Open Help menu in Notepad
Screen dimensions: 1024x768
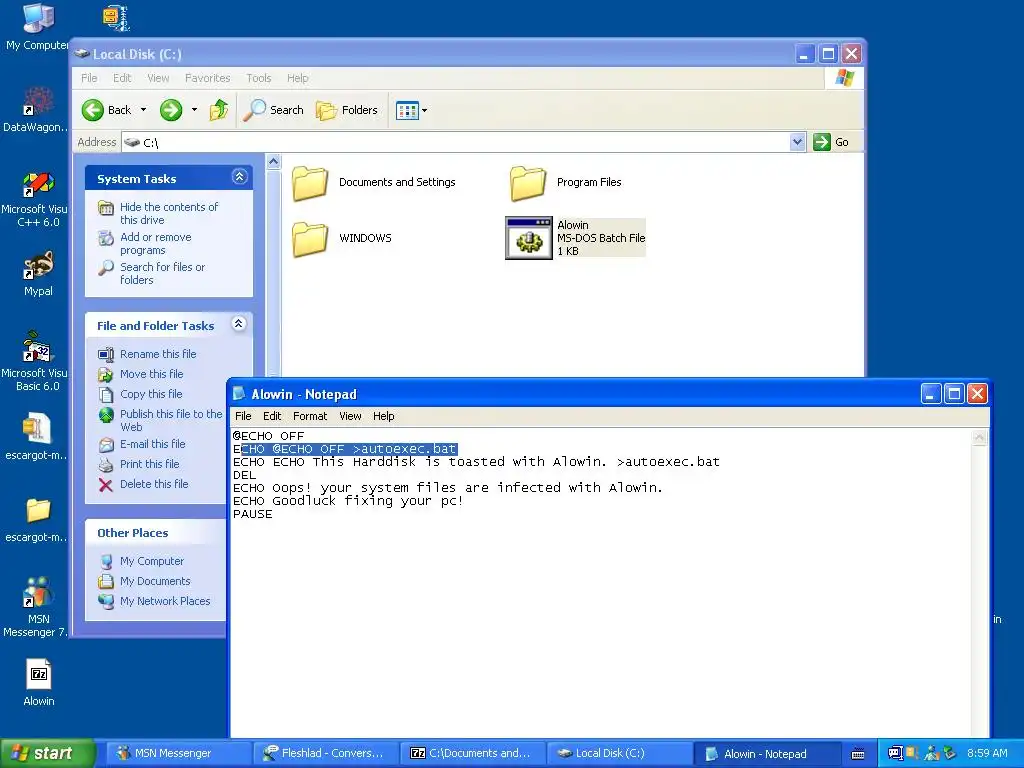click(x=383, y=416)
